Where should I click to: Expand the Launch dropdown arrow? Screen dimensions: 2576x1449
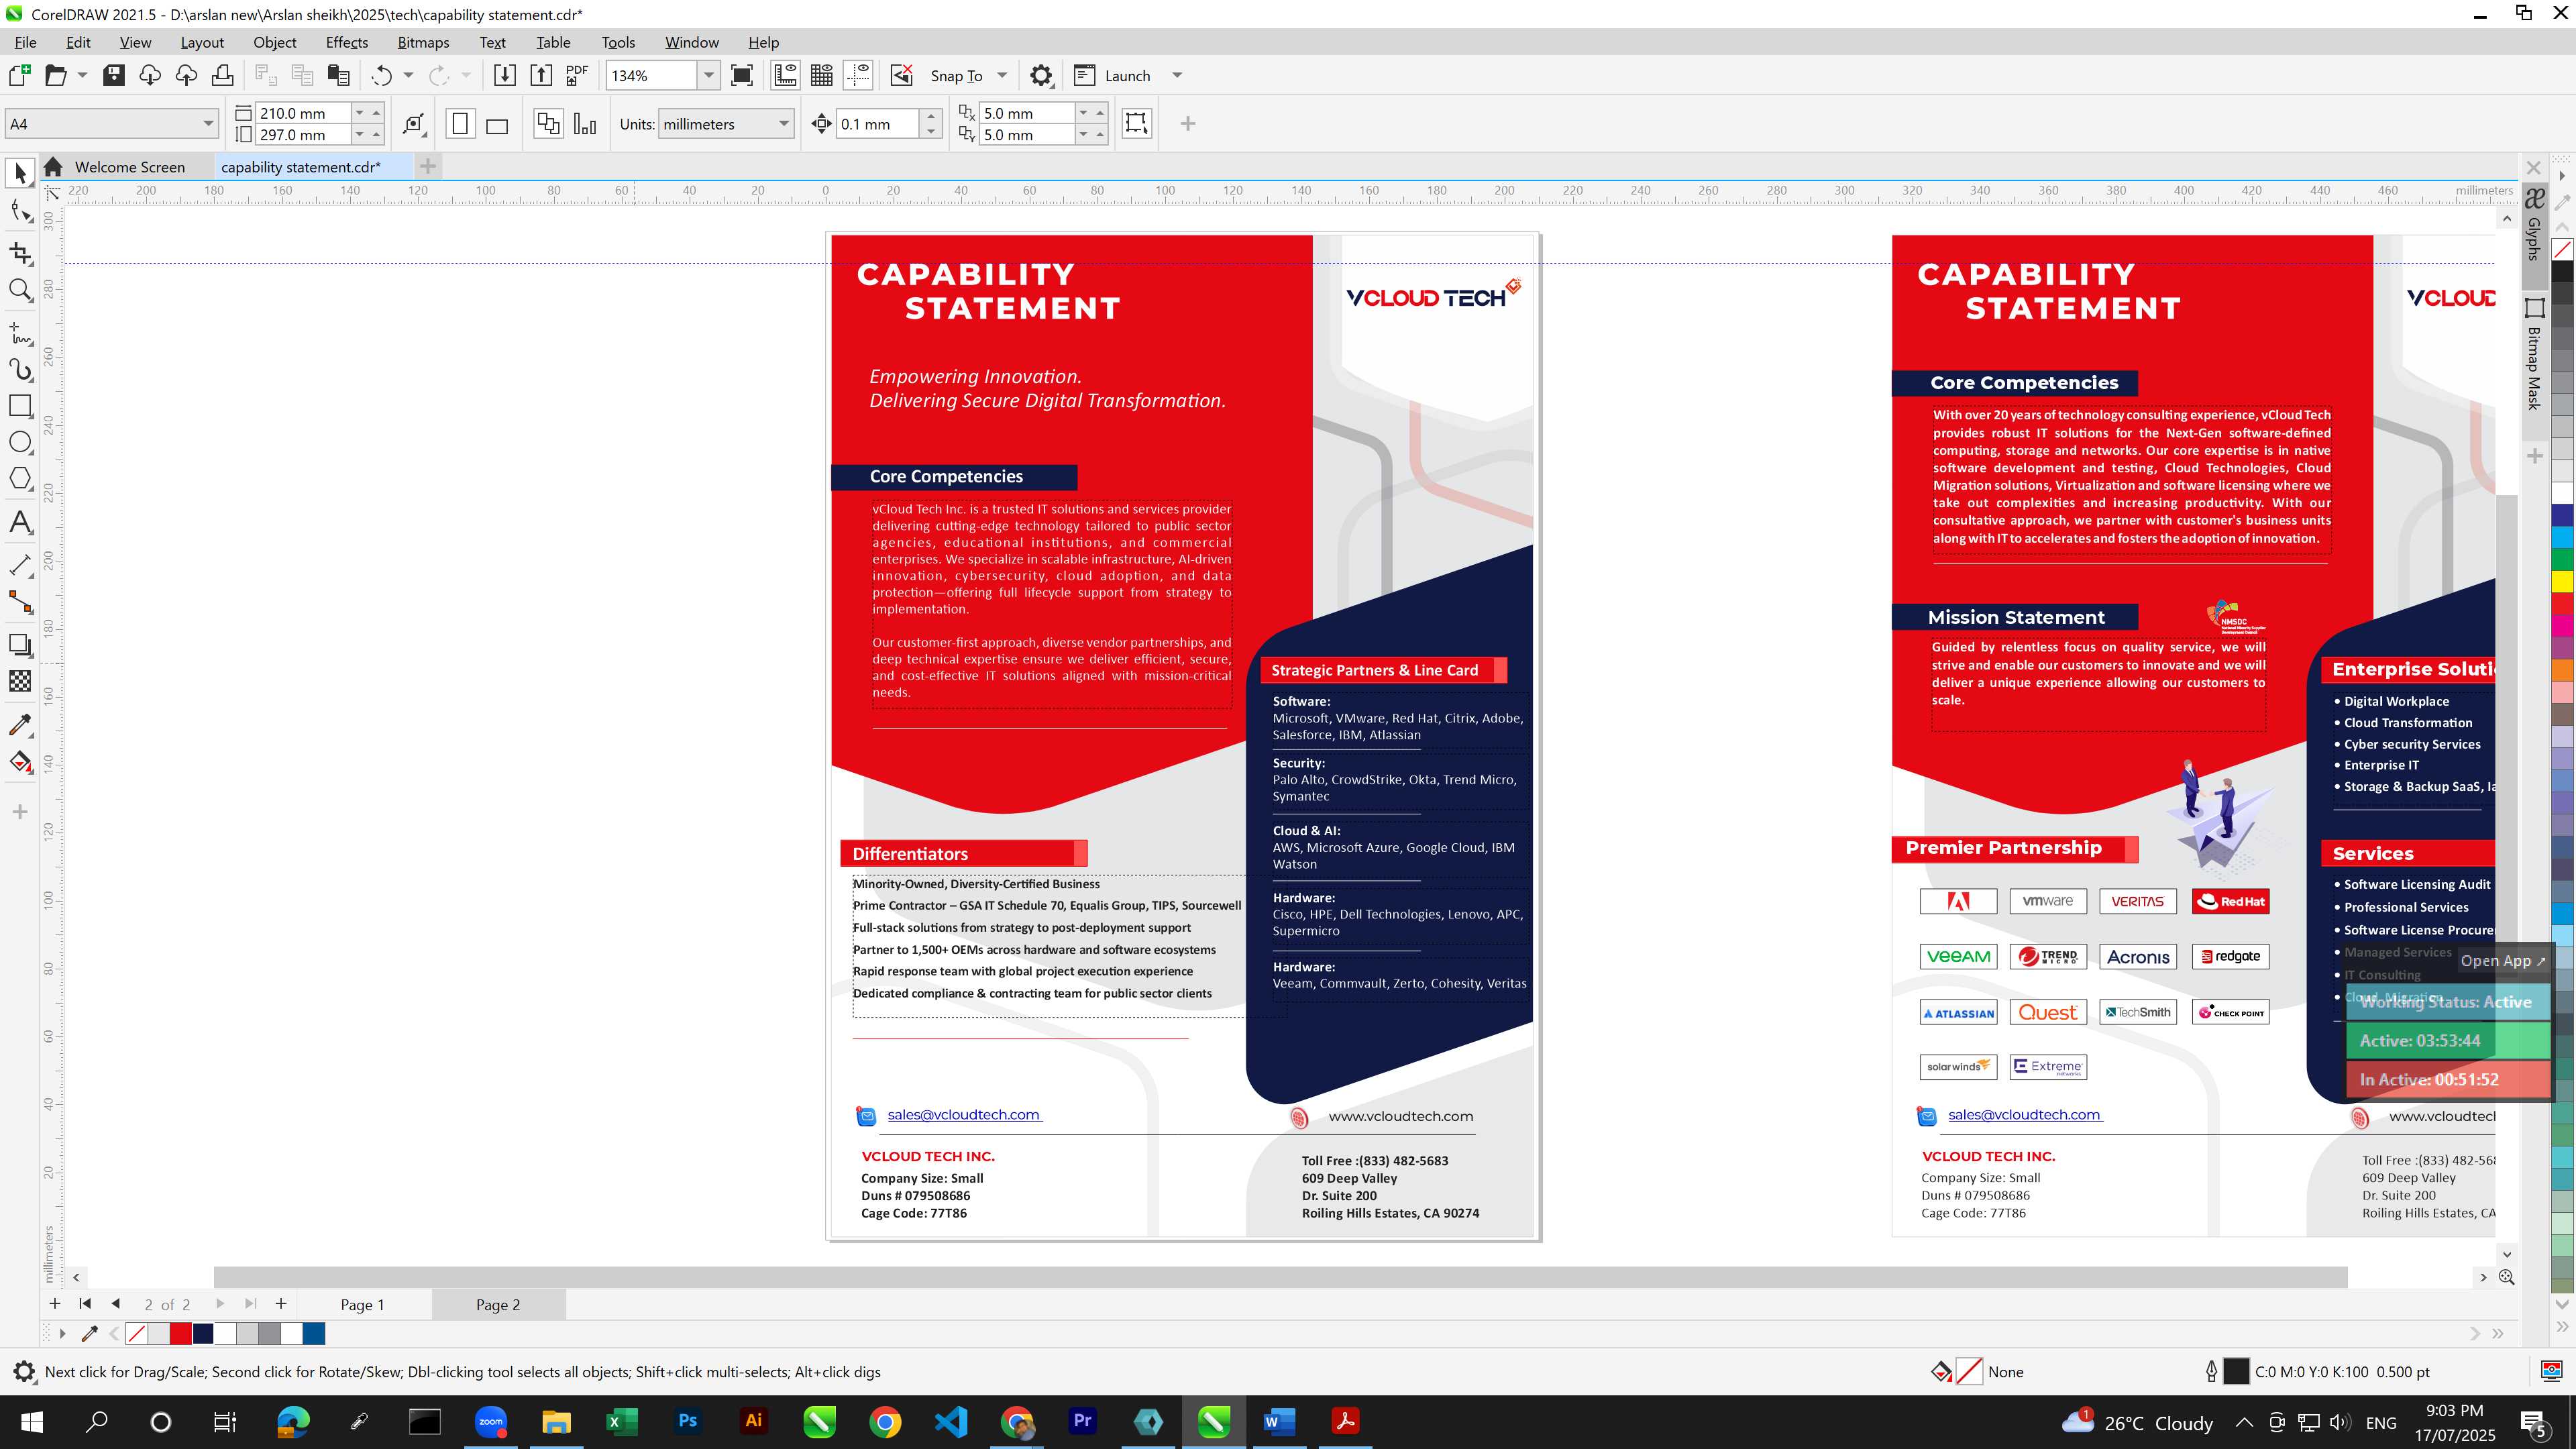pos(1177,75)
